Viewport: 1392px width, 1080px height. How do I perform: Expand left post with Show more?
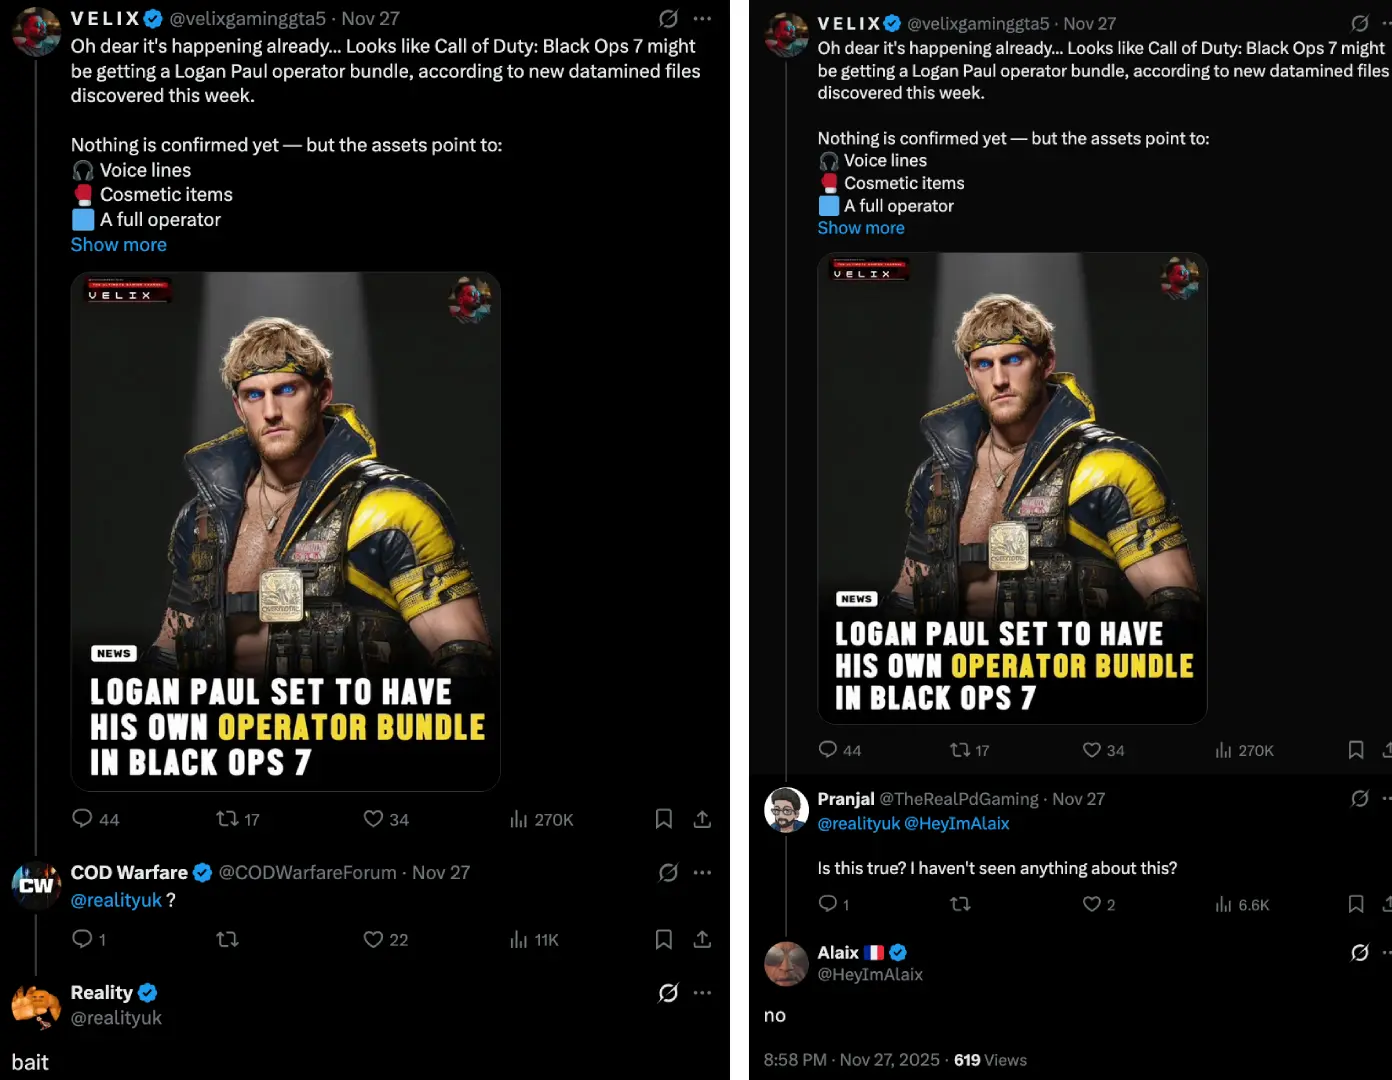point(118,245)
